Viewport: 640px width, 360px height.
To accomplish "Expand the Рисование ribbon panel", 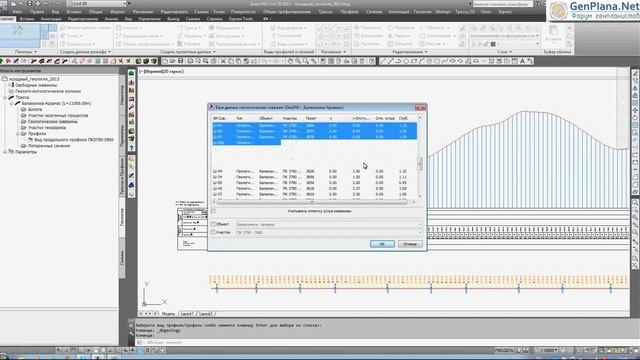I will point(334,52).
